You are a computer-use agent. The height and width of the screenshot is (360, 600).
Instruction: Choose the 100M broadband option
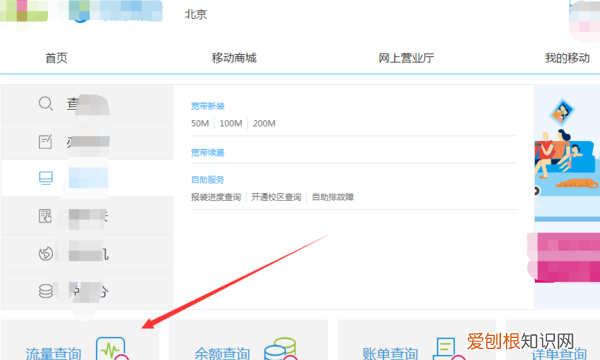coord(231,124)
